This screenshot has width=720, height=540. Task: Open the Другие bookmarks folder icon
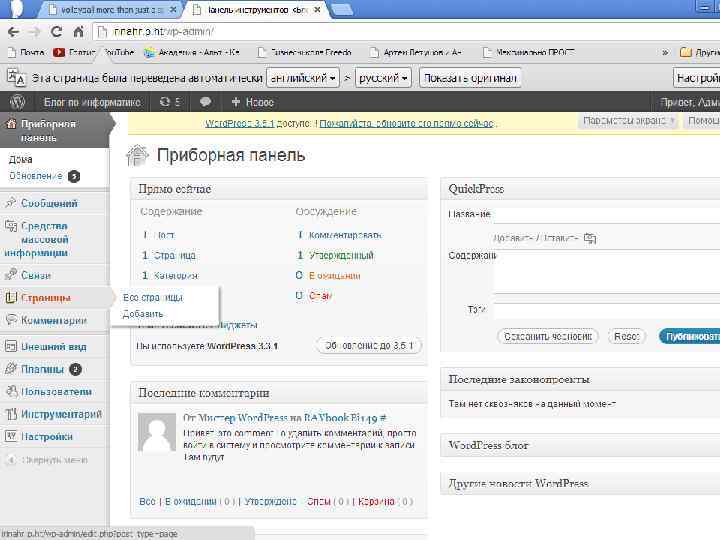click(x=685, y=52)
